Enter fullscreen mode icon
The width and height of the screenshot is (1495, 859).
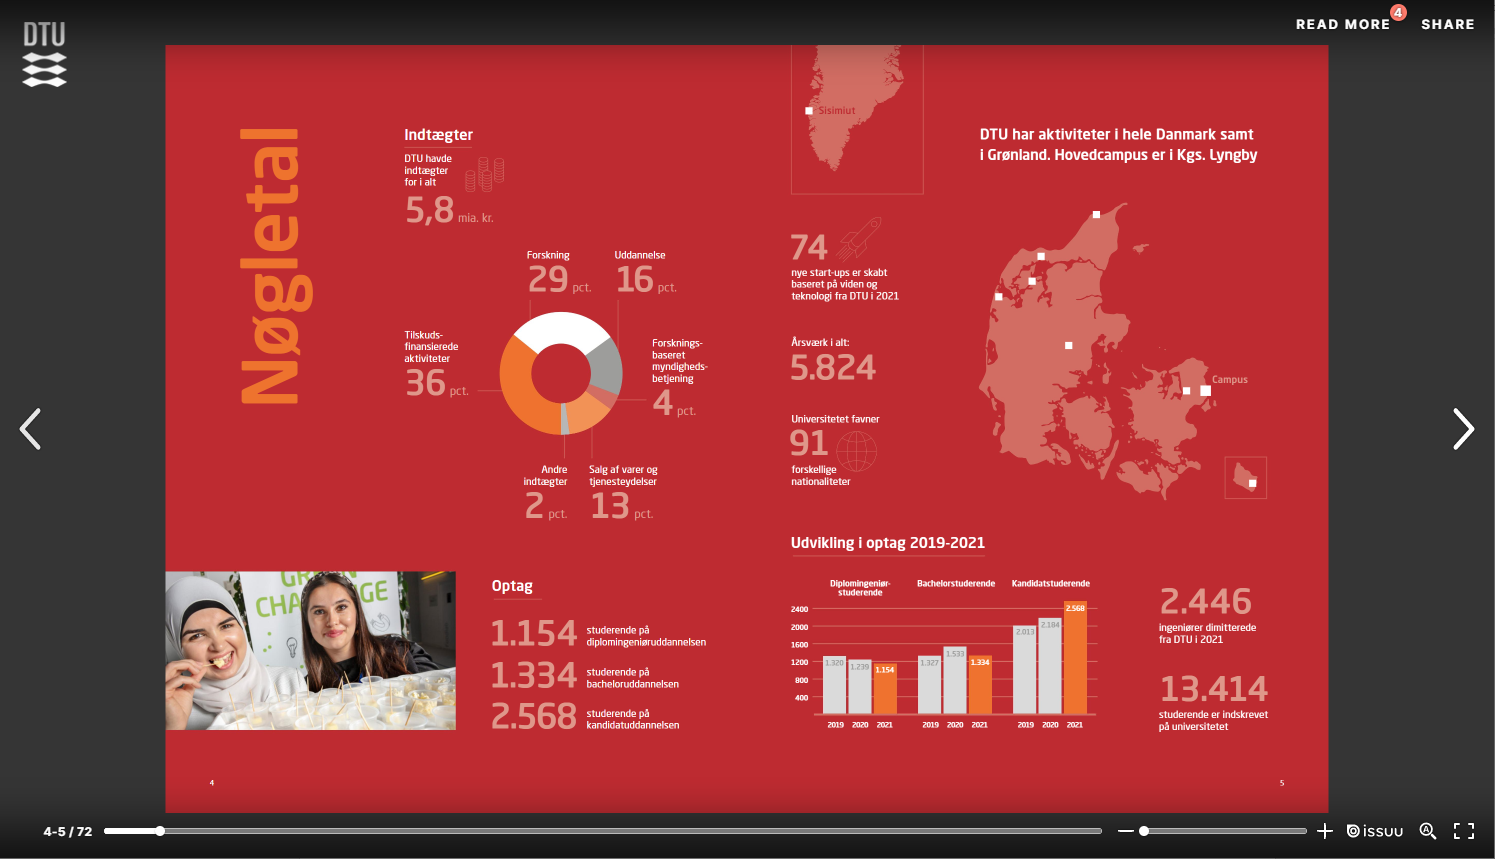point(1464,831)
